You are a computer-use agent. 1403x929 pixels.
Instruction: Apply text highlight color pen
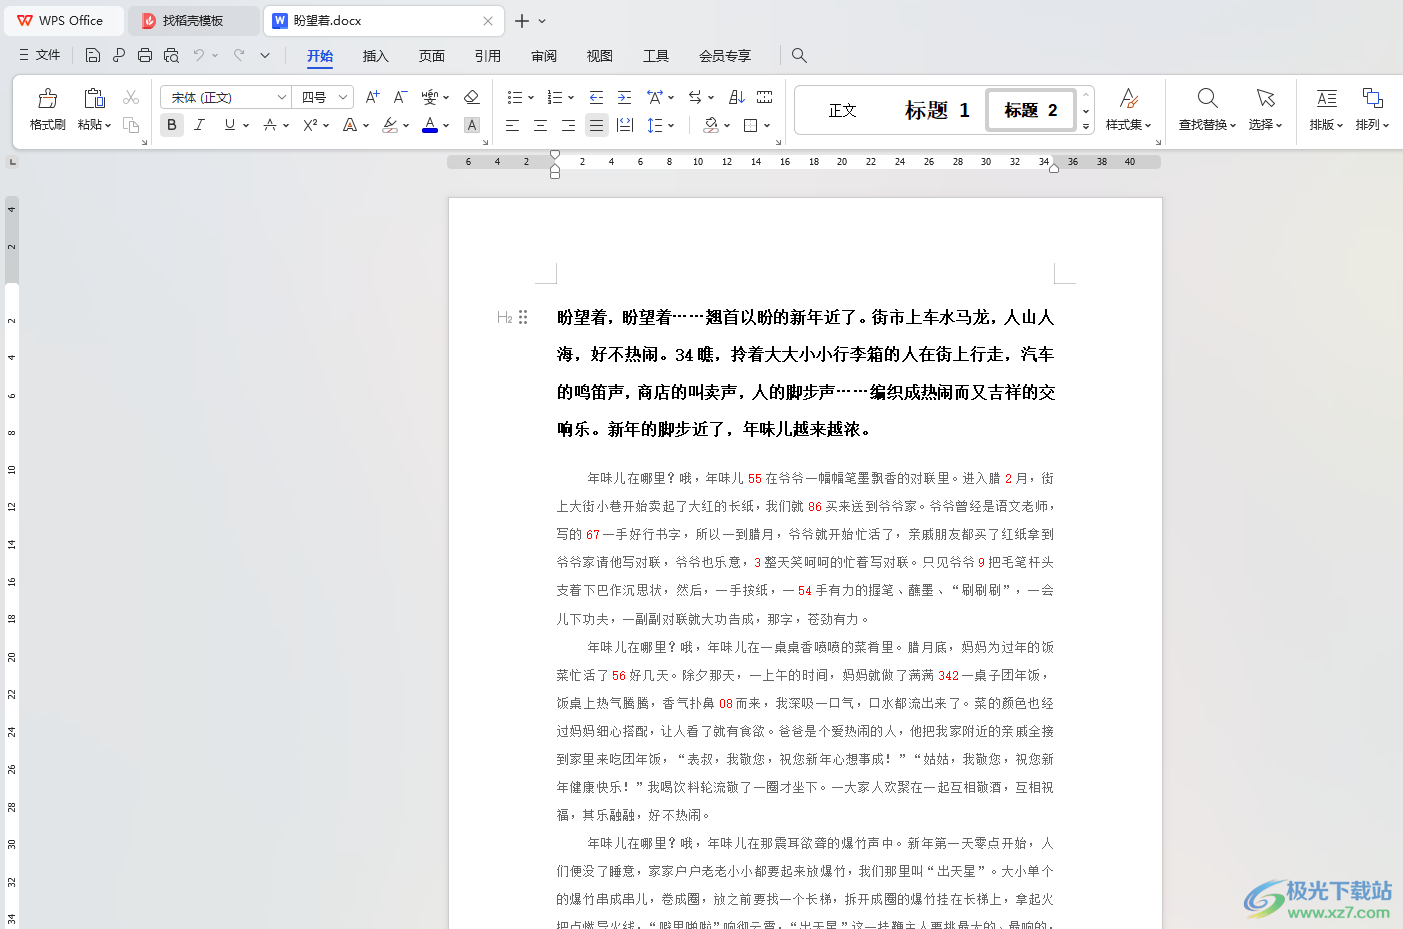click(x=390, y=125)
